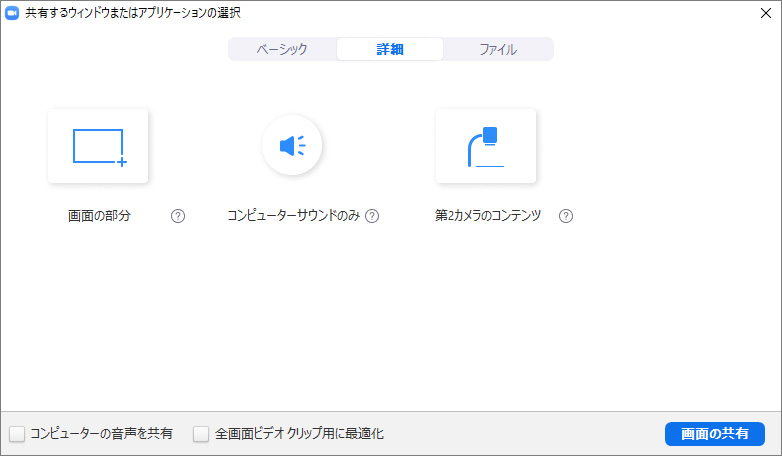This screenshot has width=782, height=456.
Task: Close the share selection dialog
Action: click(x=766, y=13)
